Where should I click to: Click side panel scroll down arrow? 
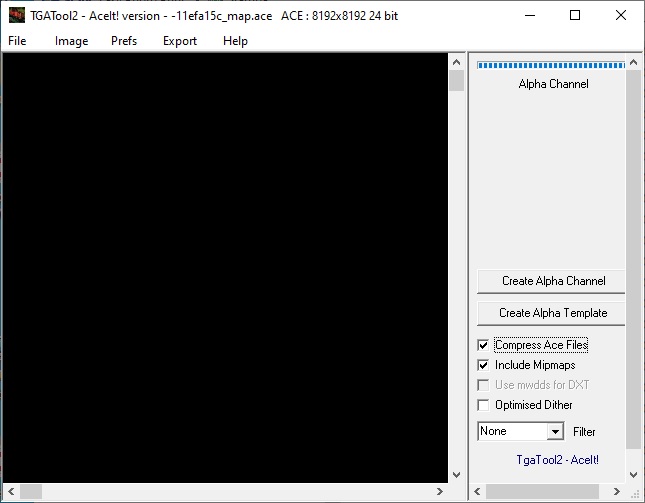(634, 474)
